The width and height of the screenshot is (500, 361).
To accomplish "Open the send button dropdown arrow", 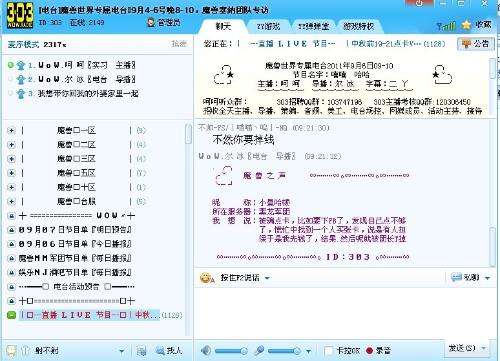I will [484, 348].
